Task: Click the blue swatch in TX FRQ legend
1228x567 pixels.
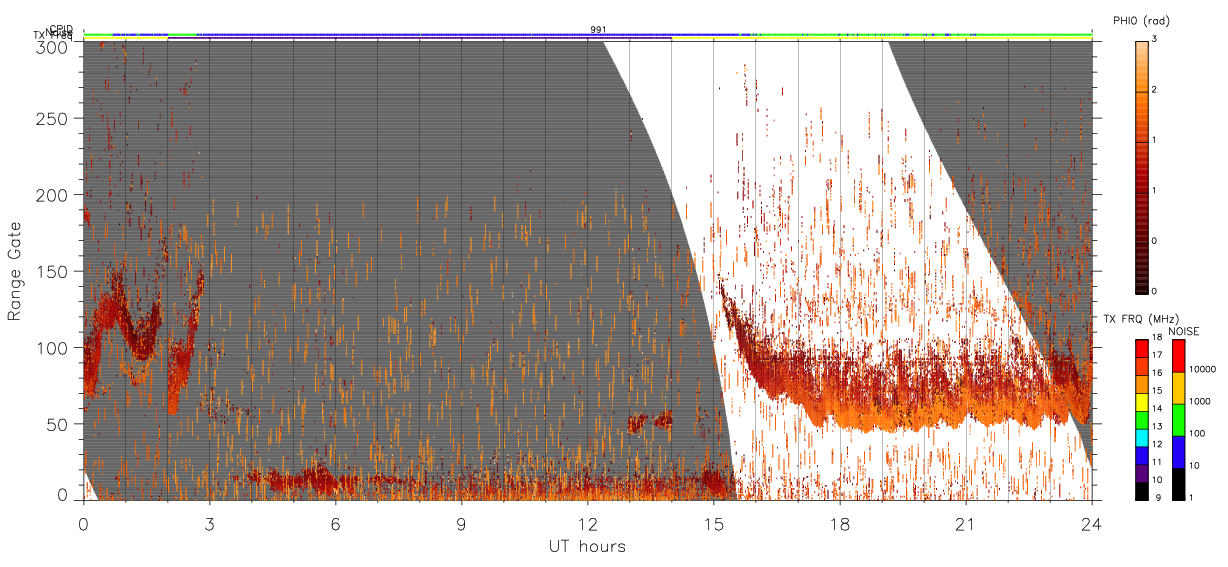Action: point(1141,454)
